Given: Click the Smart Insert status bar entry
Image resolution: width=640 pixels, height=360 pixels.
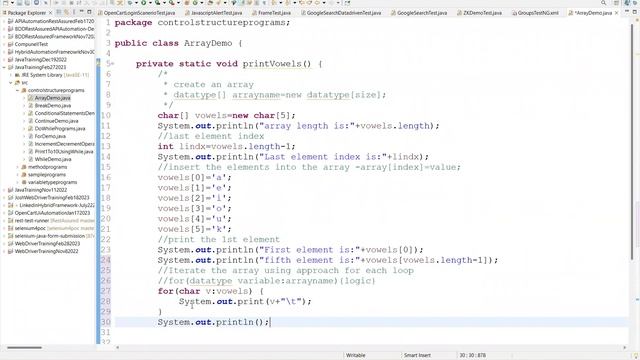Looking at the screenshot, I should pos(417,356).
